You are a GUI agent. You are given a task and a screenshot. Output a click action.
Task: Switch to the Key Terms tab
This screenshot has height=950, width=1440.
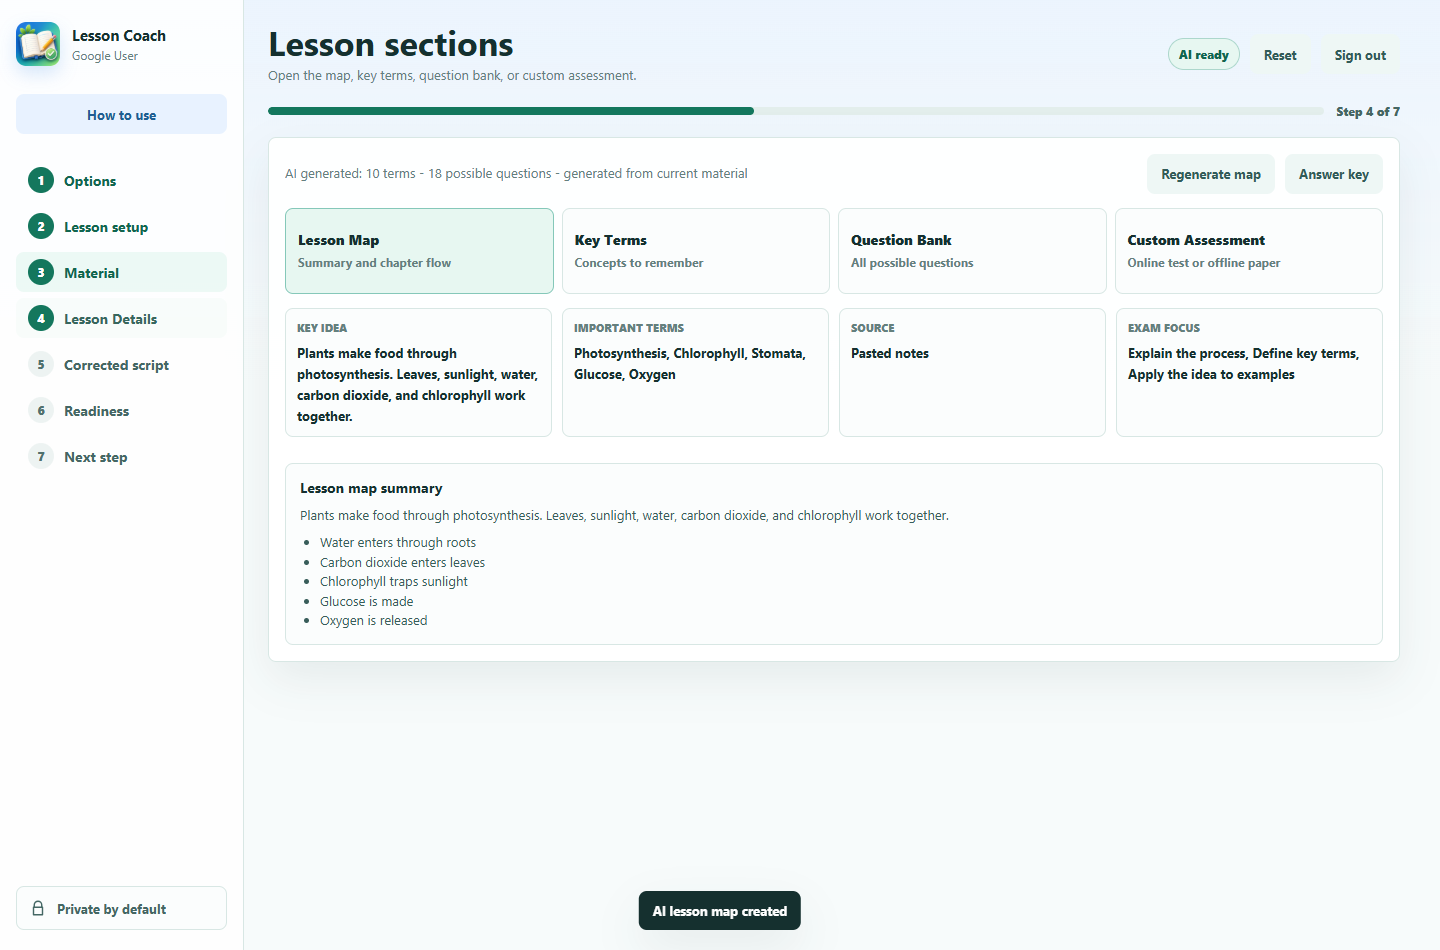pos(695,251)
